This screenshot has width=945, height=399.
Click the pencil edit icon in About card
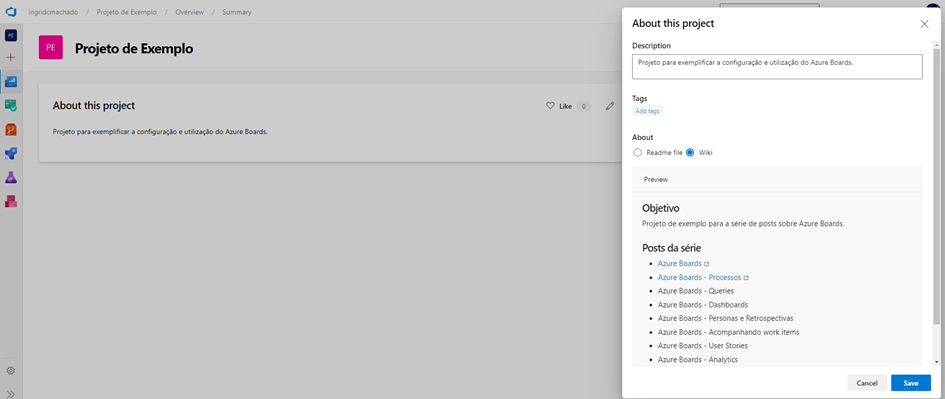[x=610, y=106]
